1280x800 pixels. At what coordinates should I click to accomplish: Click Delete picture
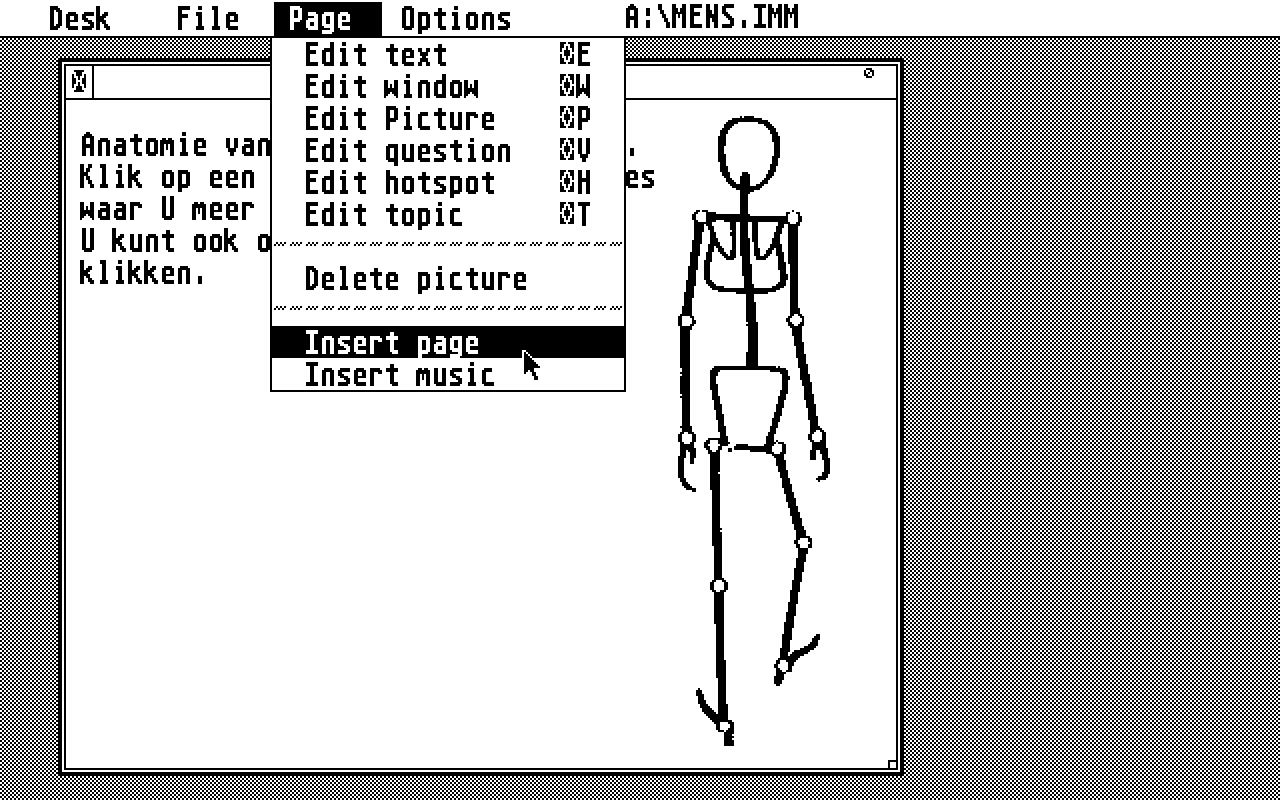click(x=414, y=278)
